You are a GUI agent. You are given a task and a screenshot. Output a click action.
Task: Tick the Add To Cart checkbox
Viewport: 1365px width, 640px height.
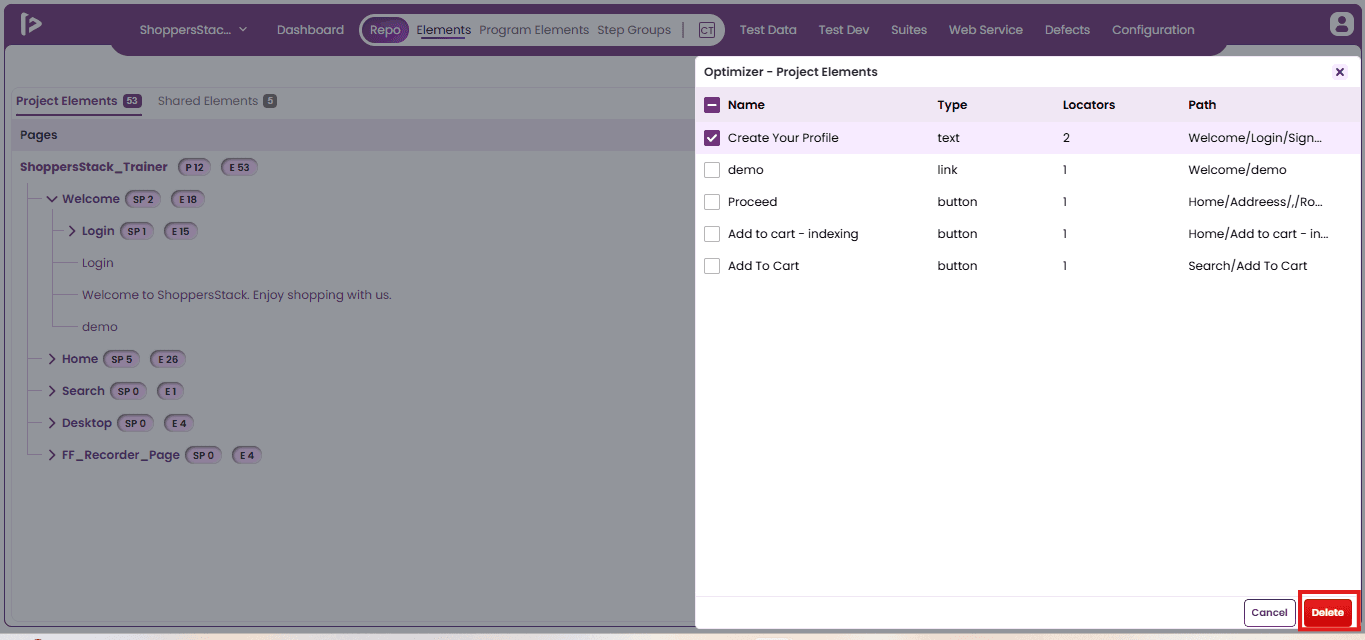pos(712,266)
